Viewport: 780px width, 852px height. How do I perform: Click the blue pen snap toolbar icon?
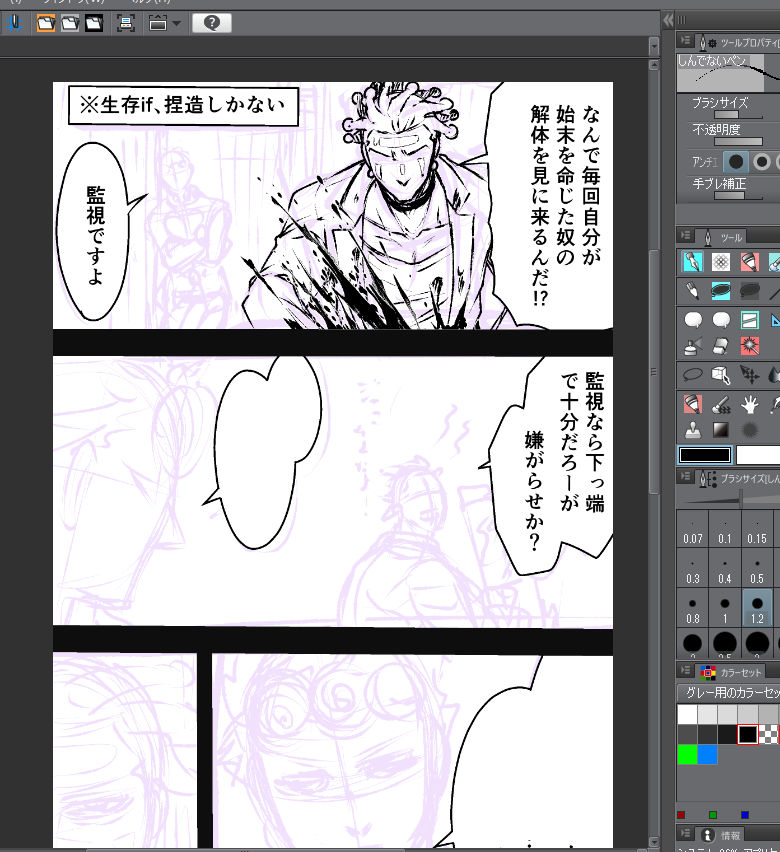click(15, 23)
